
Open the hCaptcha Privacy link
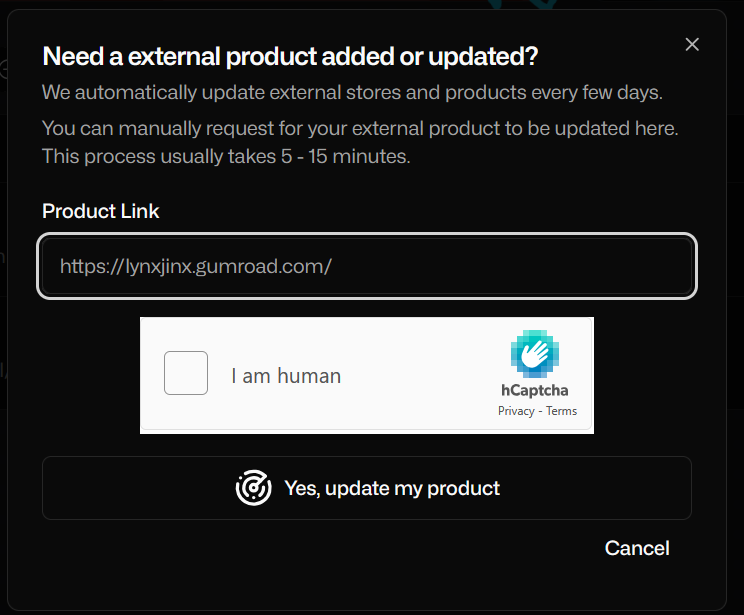click(516, 411)
